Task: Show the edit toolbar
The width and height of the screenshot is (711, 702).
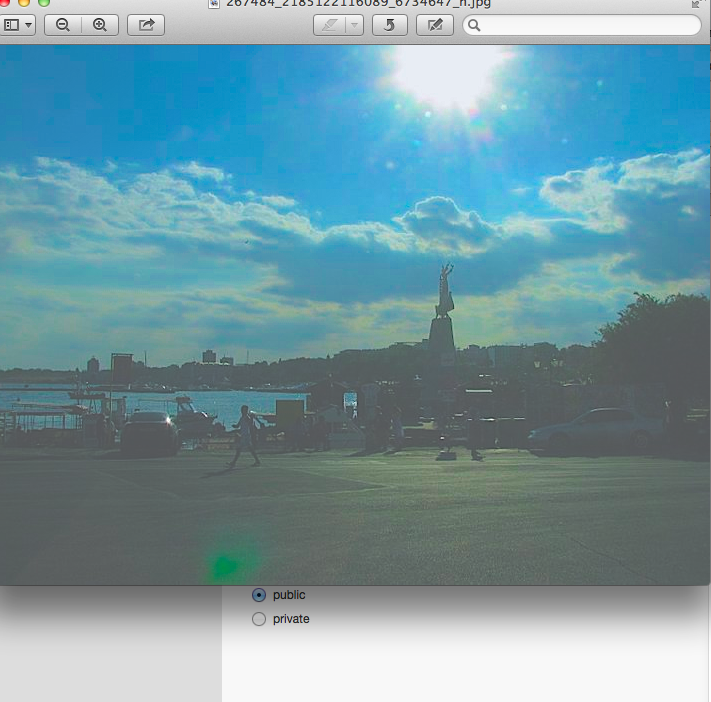Action: tap(435, 25)
